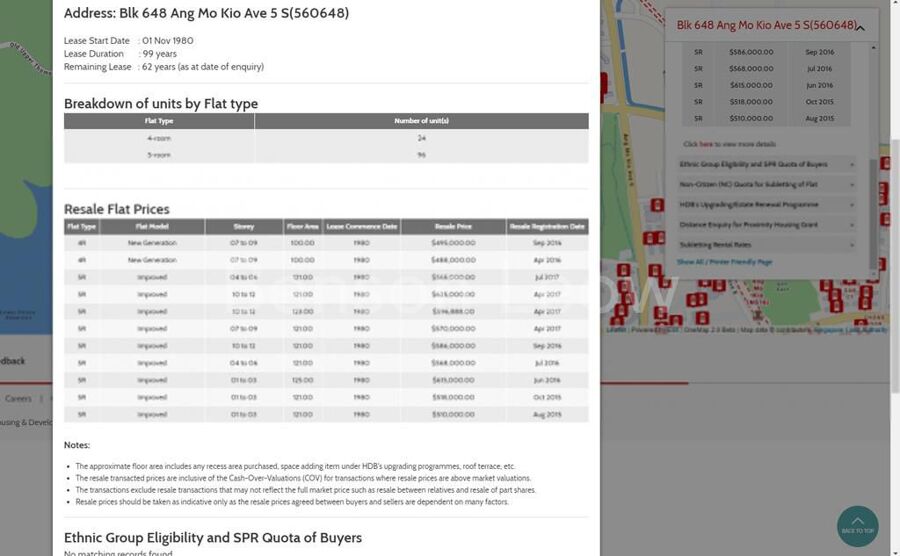The height and width of the screenshot is (556, 900).
Task: Expand Subletting Rental Rates section
Action: pyautogui.click(x=766, y=245)
